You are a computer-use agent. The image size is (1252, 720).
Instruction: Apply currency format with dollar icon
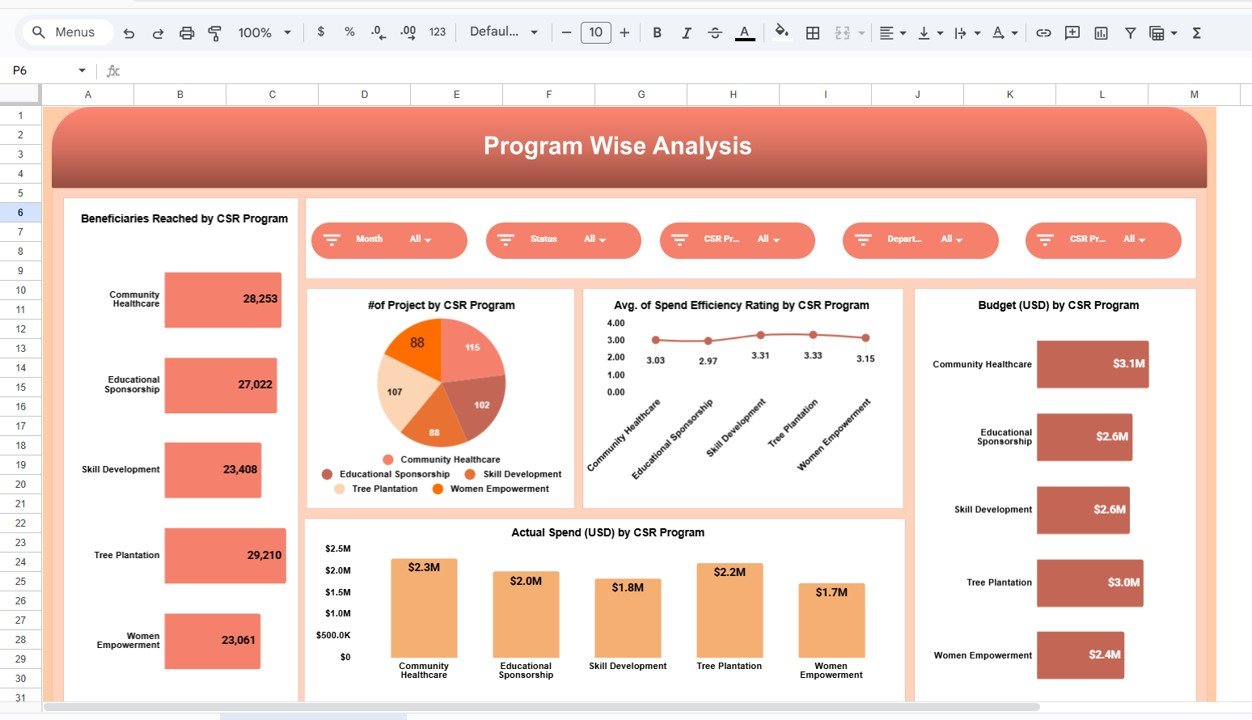[320, 32]
